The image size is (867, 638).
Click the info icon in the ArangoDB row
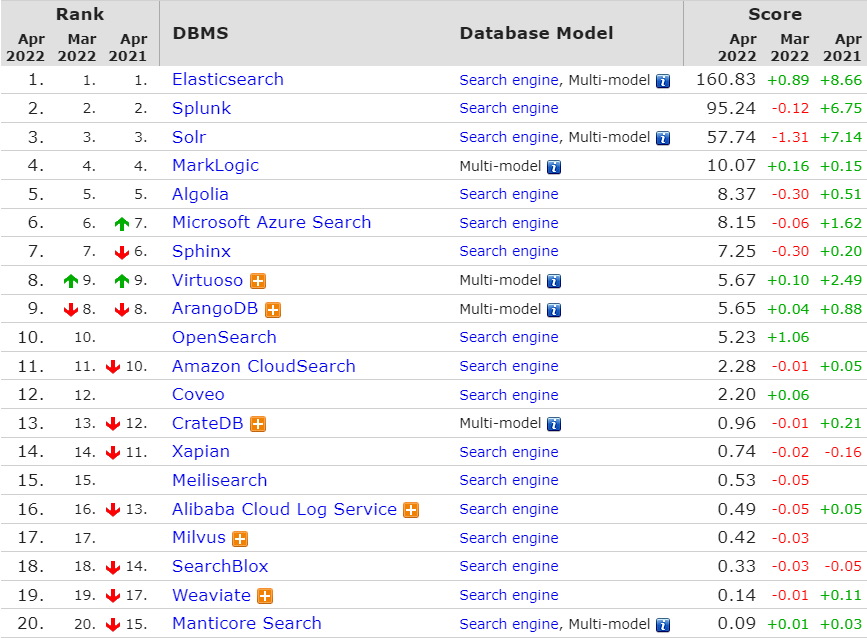(553, 310)
